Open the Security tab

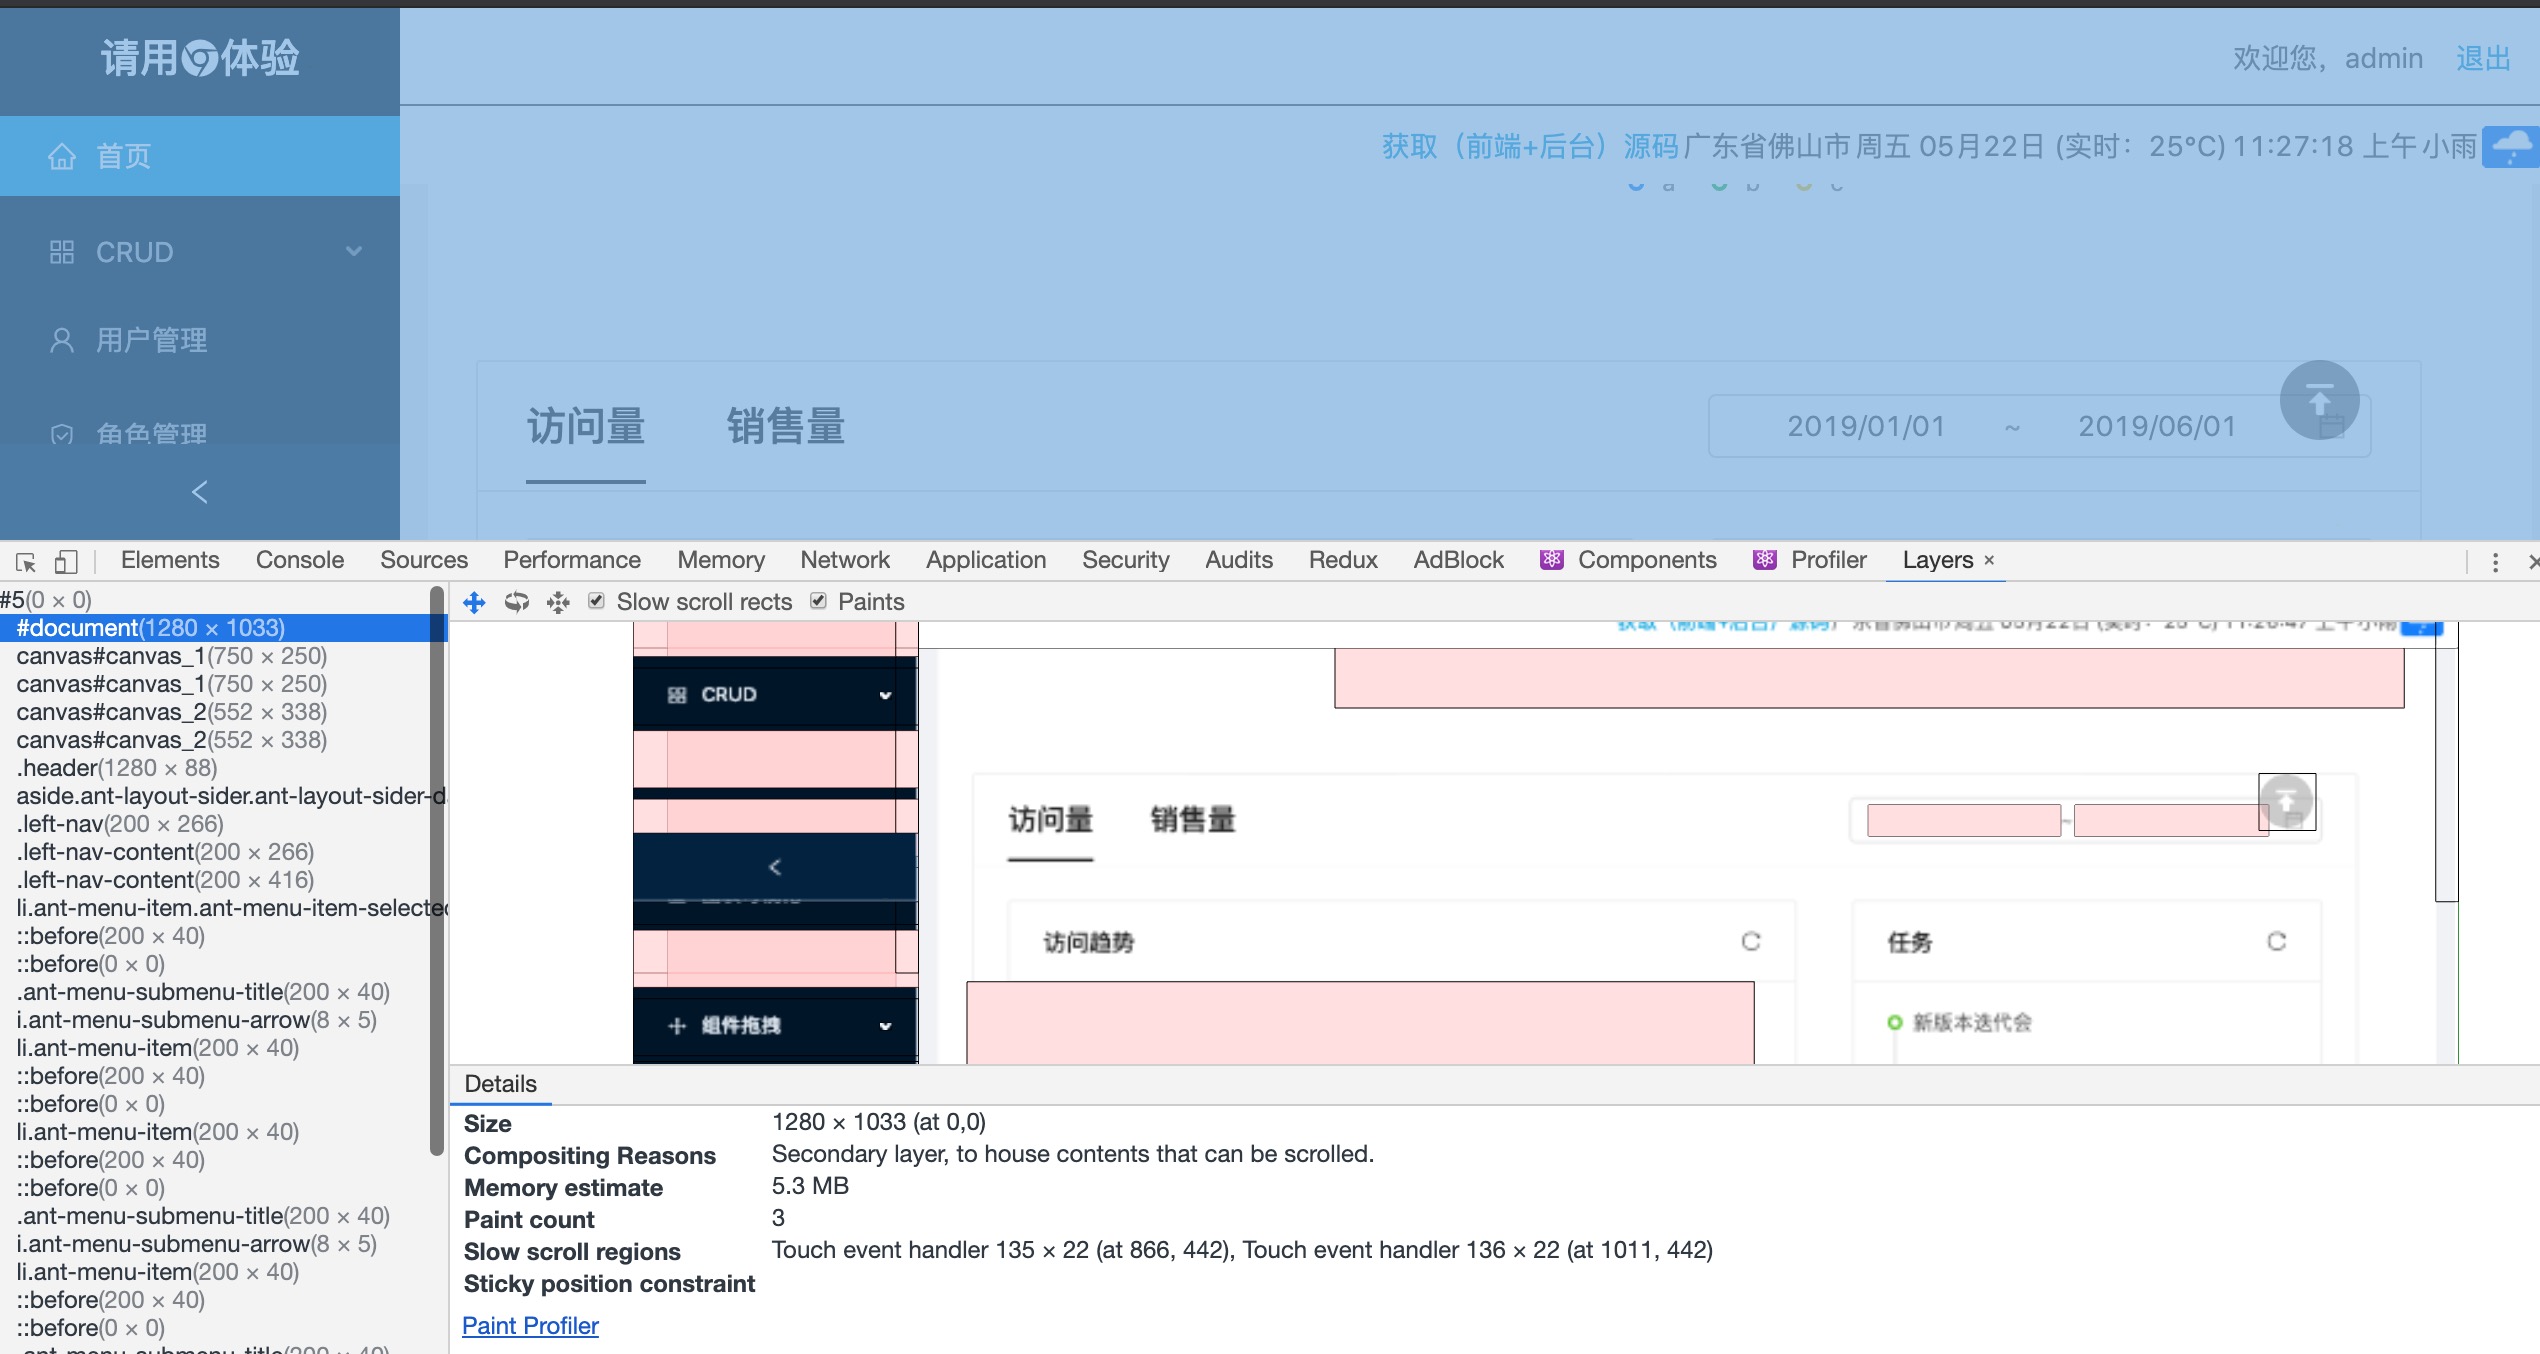[x=1126, y=560]
